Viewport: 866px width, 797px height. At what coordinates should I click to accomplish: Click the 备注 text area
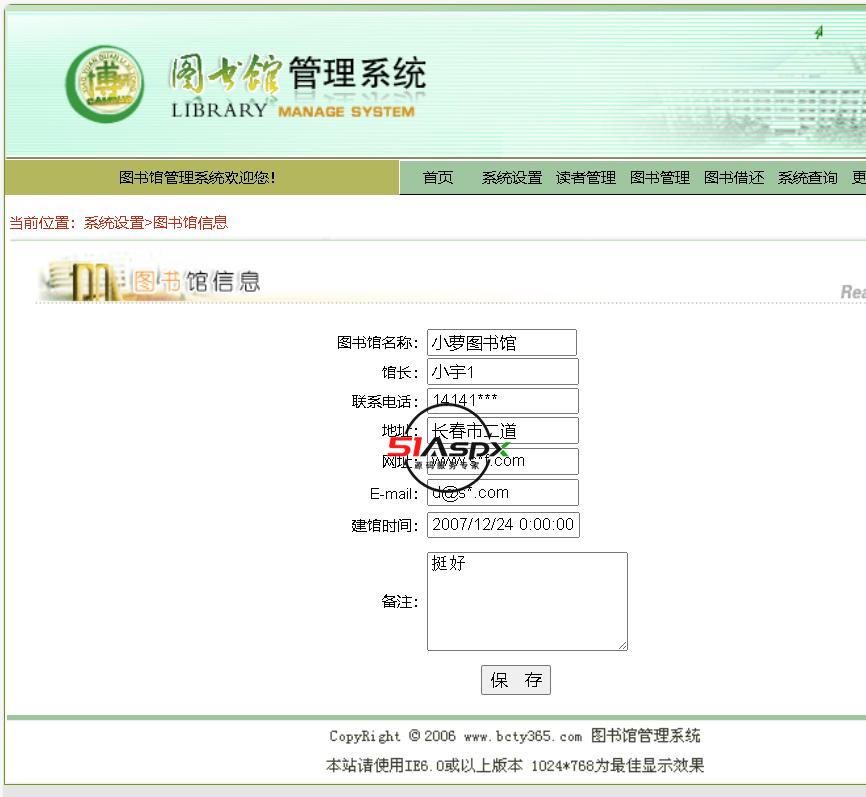click(x=527, y=601)
